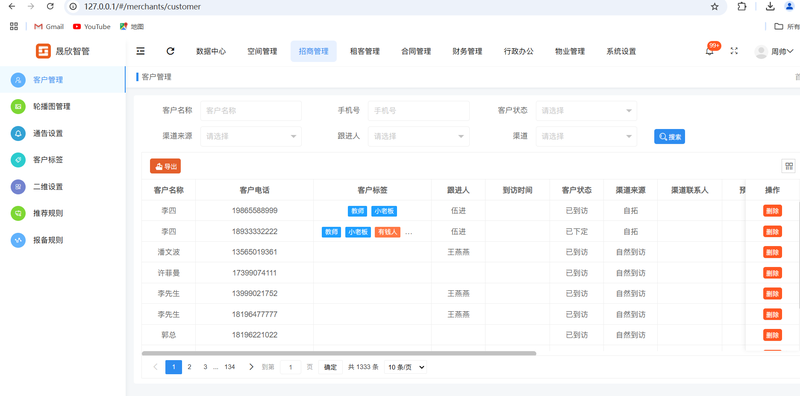
Task: Open the browser extensions puzzle icon
Action: pos(742,7)
